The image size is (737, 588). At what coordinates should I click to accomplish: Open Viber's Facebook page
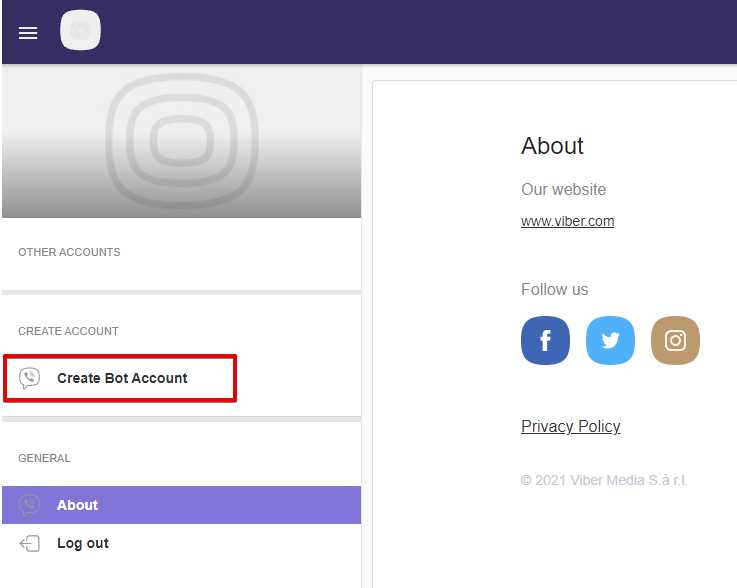(545, 340)
